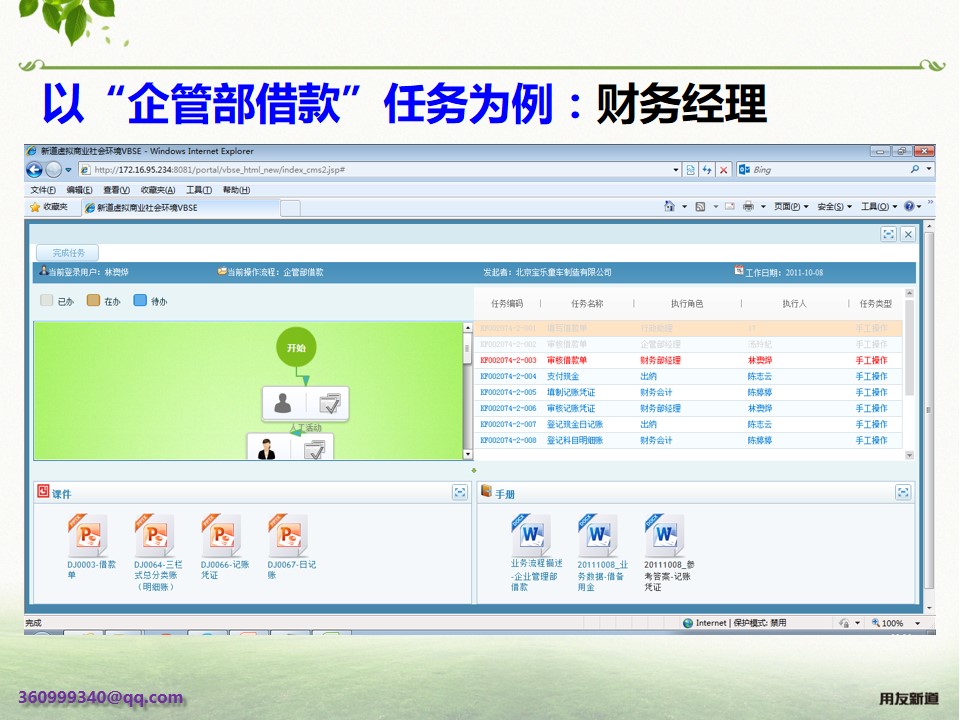Click the IE forward navigation button

(54, 170)
